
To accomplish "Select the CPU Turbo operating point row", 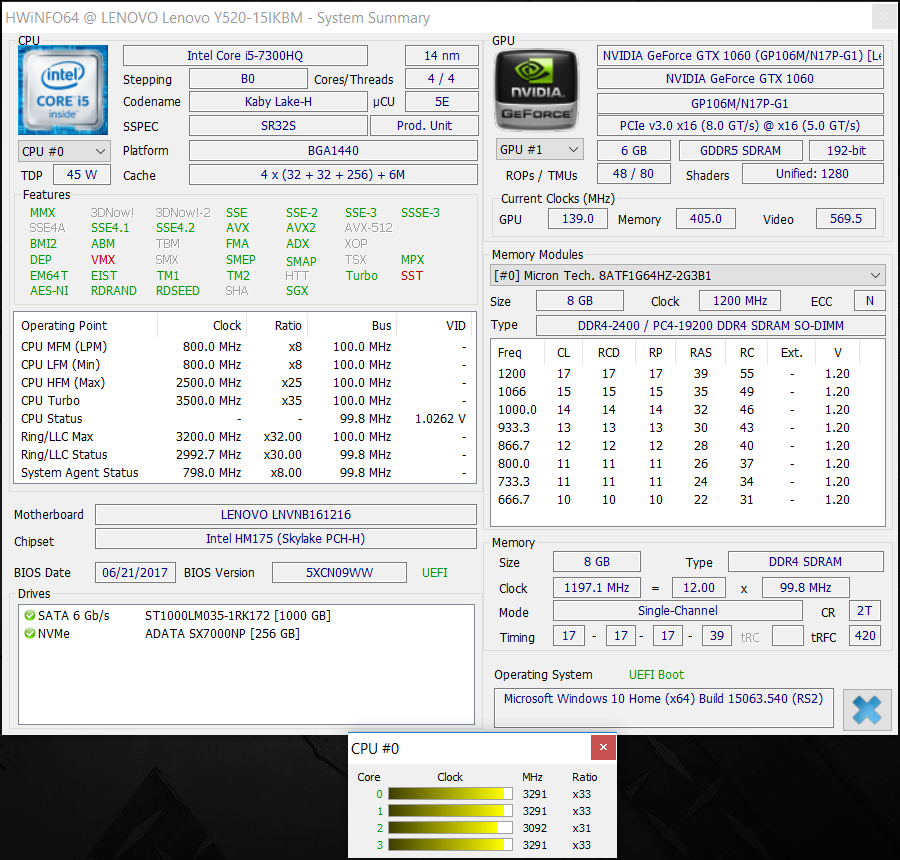I will [x=245, y=401].
